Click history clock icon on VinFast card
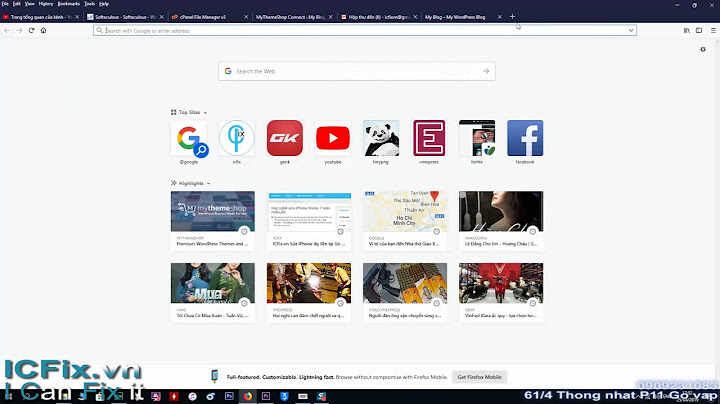 (533, 303)
